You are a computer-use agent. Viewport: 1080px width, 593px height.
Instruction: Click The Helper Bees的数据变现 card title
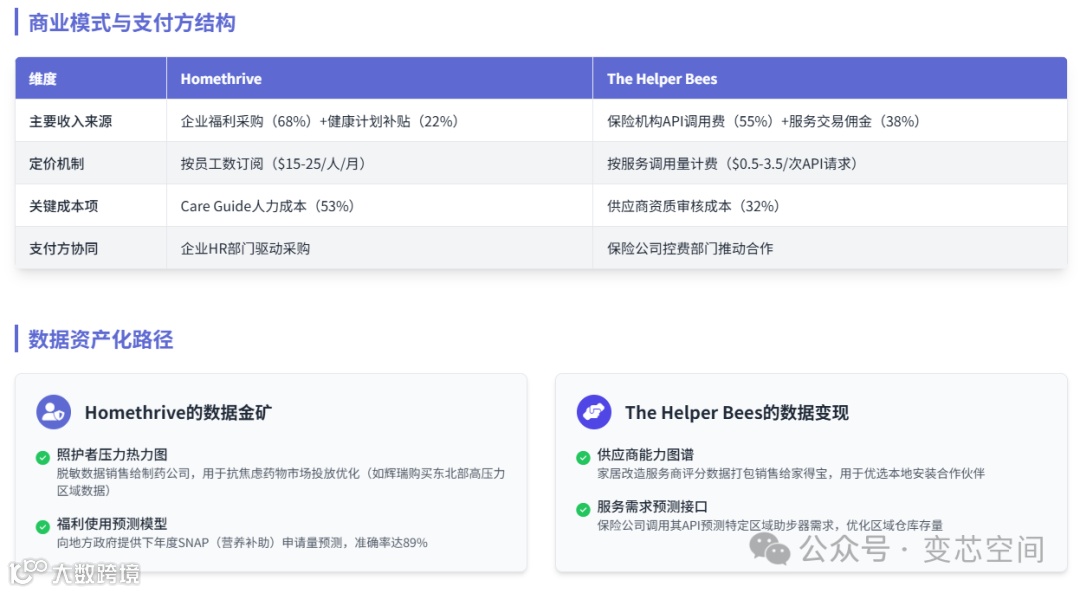pos(736,413)
